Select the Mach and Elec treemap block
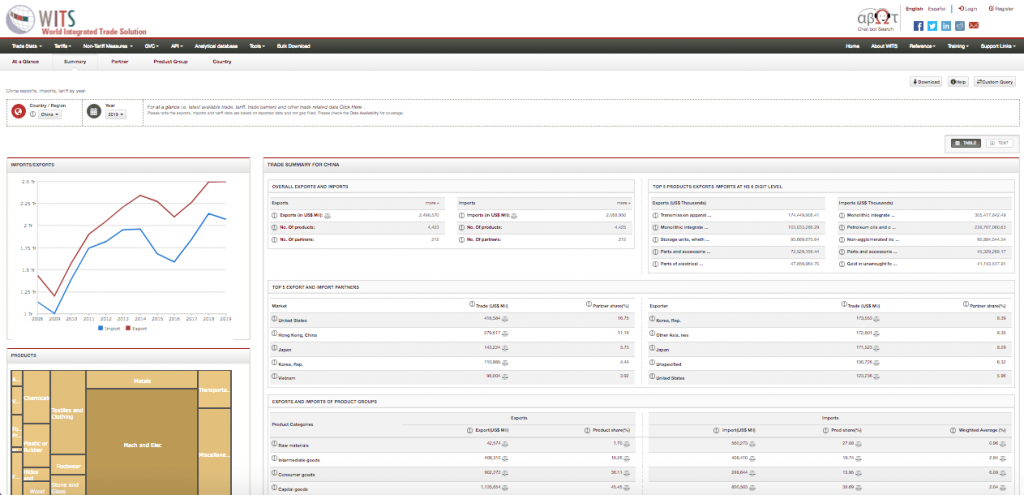This screenshot has width=1024, height=495. click(142, 442)
